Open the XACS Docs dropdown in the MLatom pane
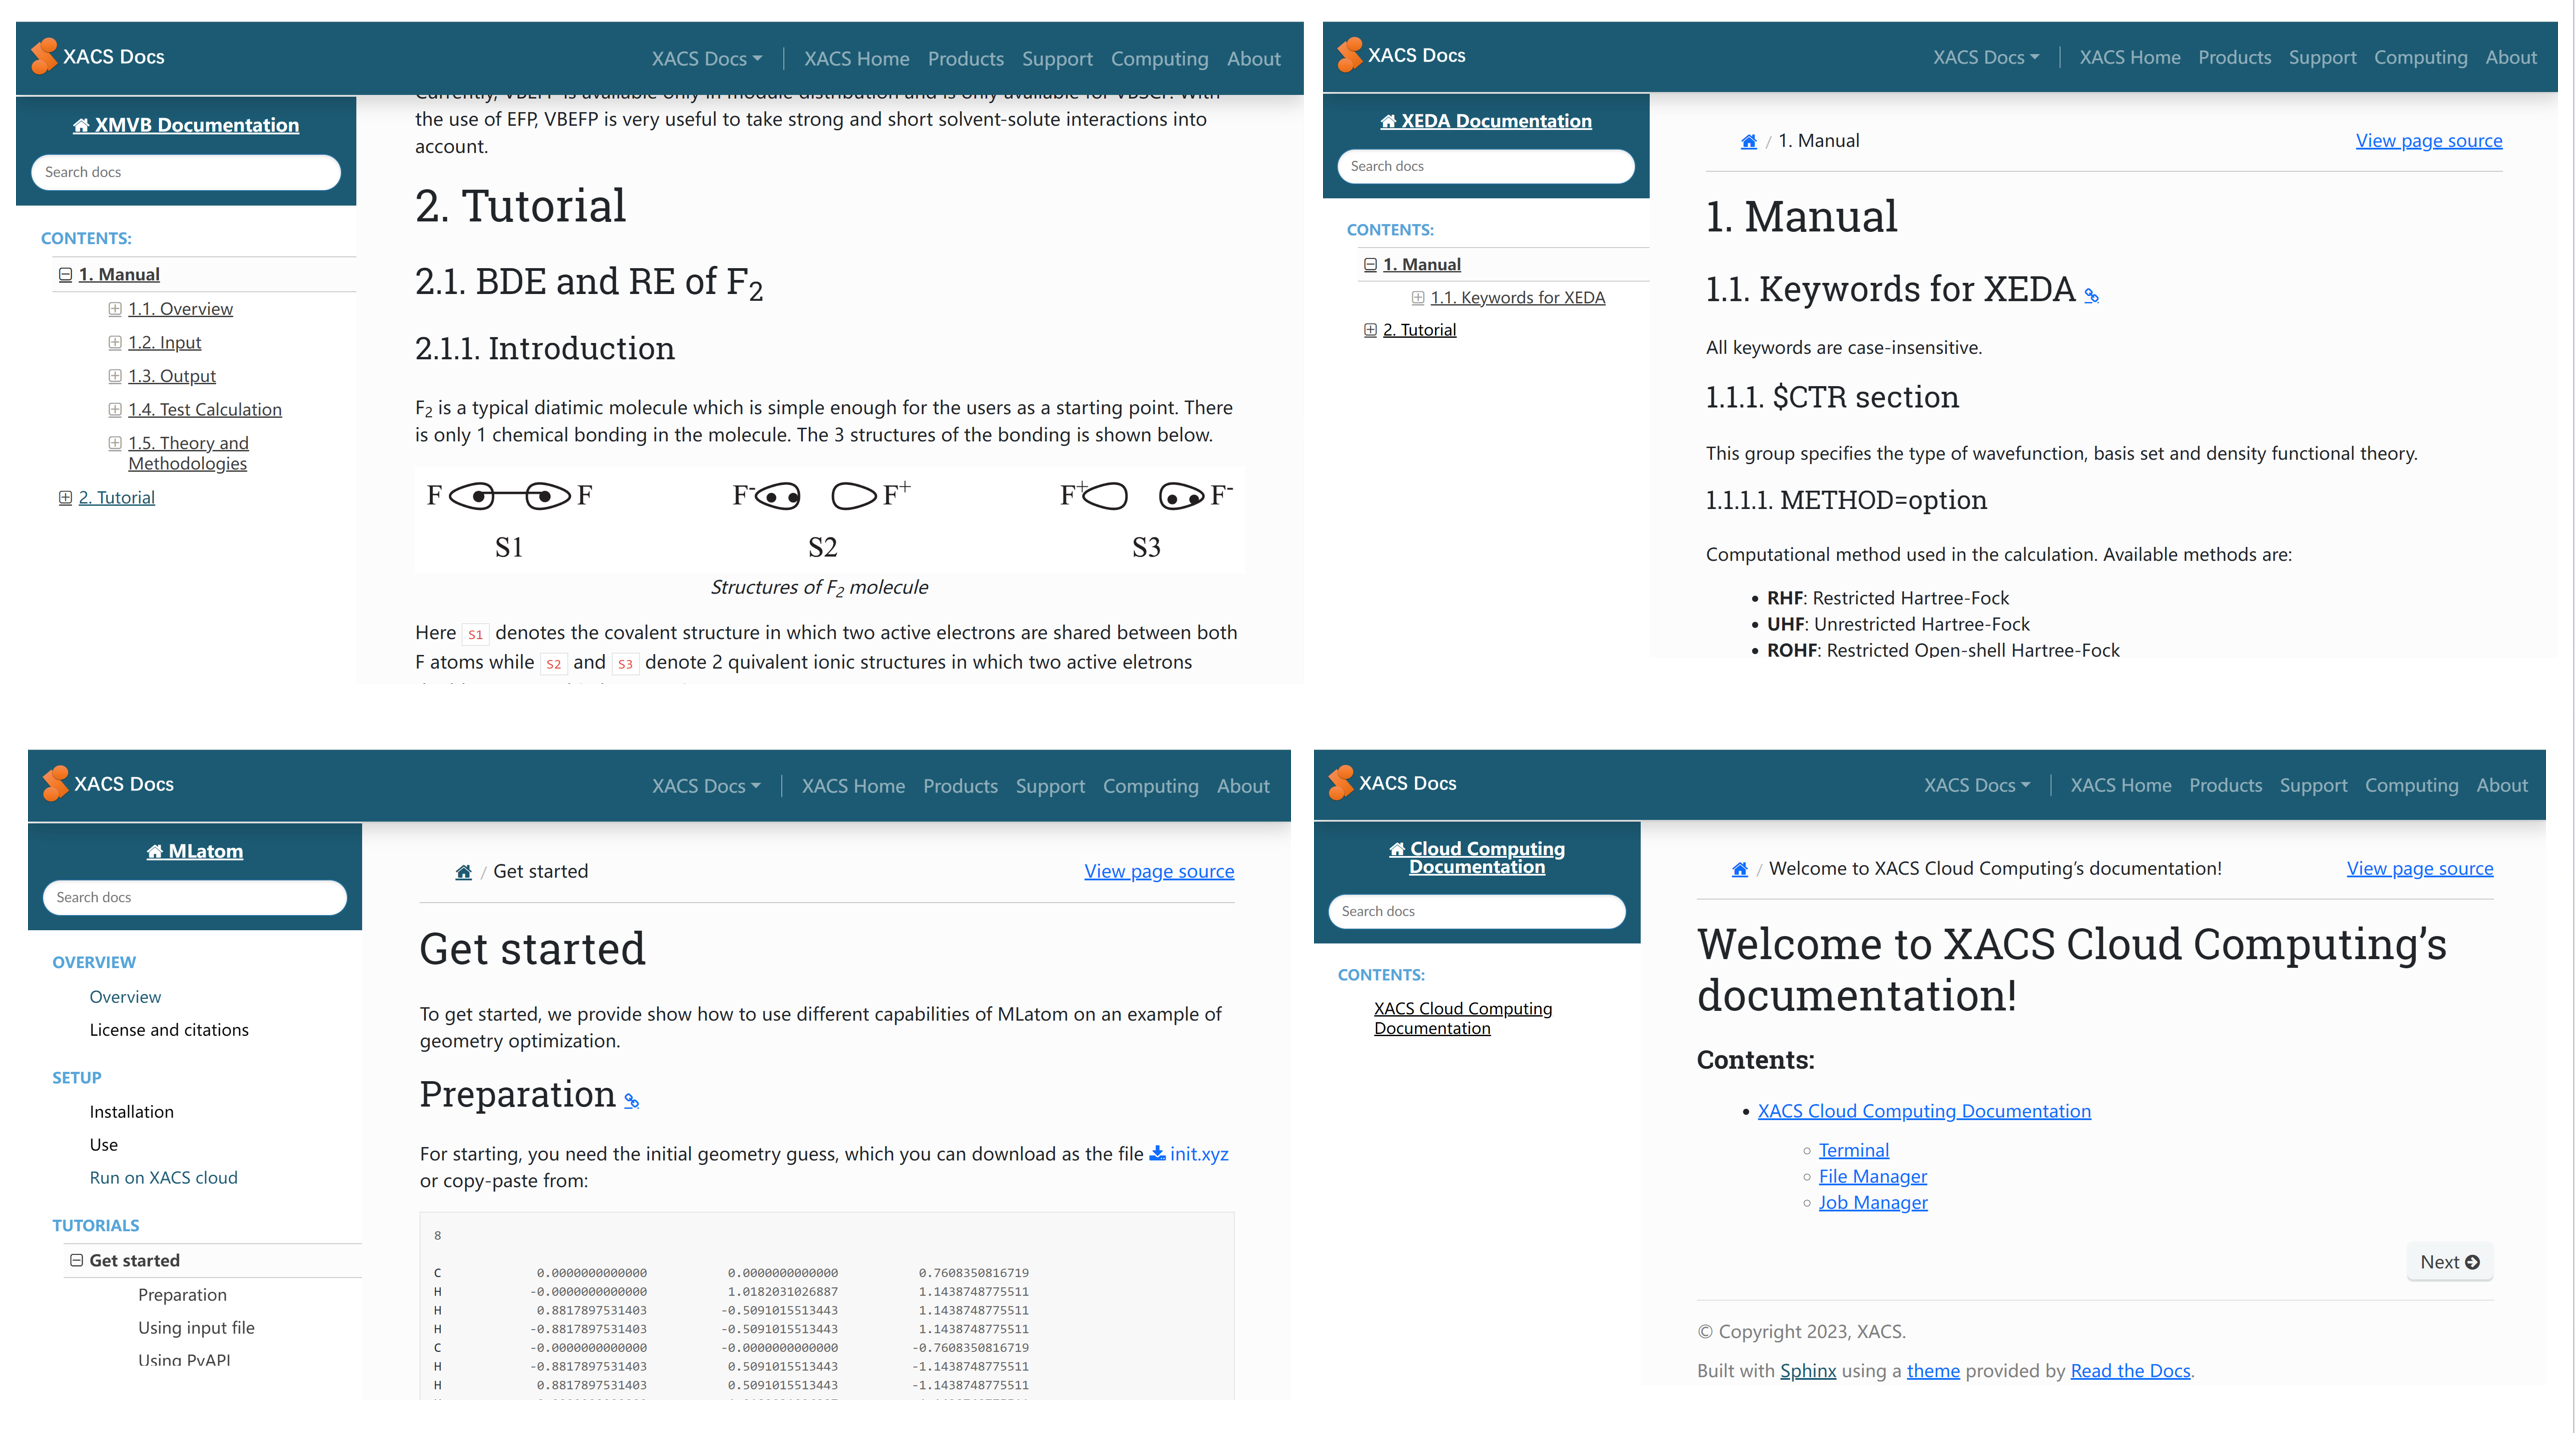 pyautogui.click(x=706, y=786)
